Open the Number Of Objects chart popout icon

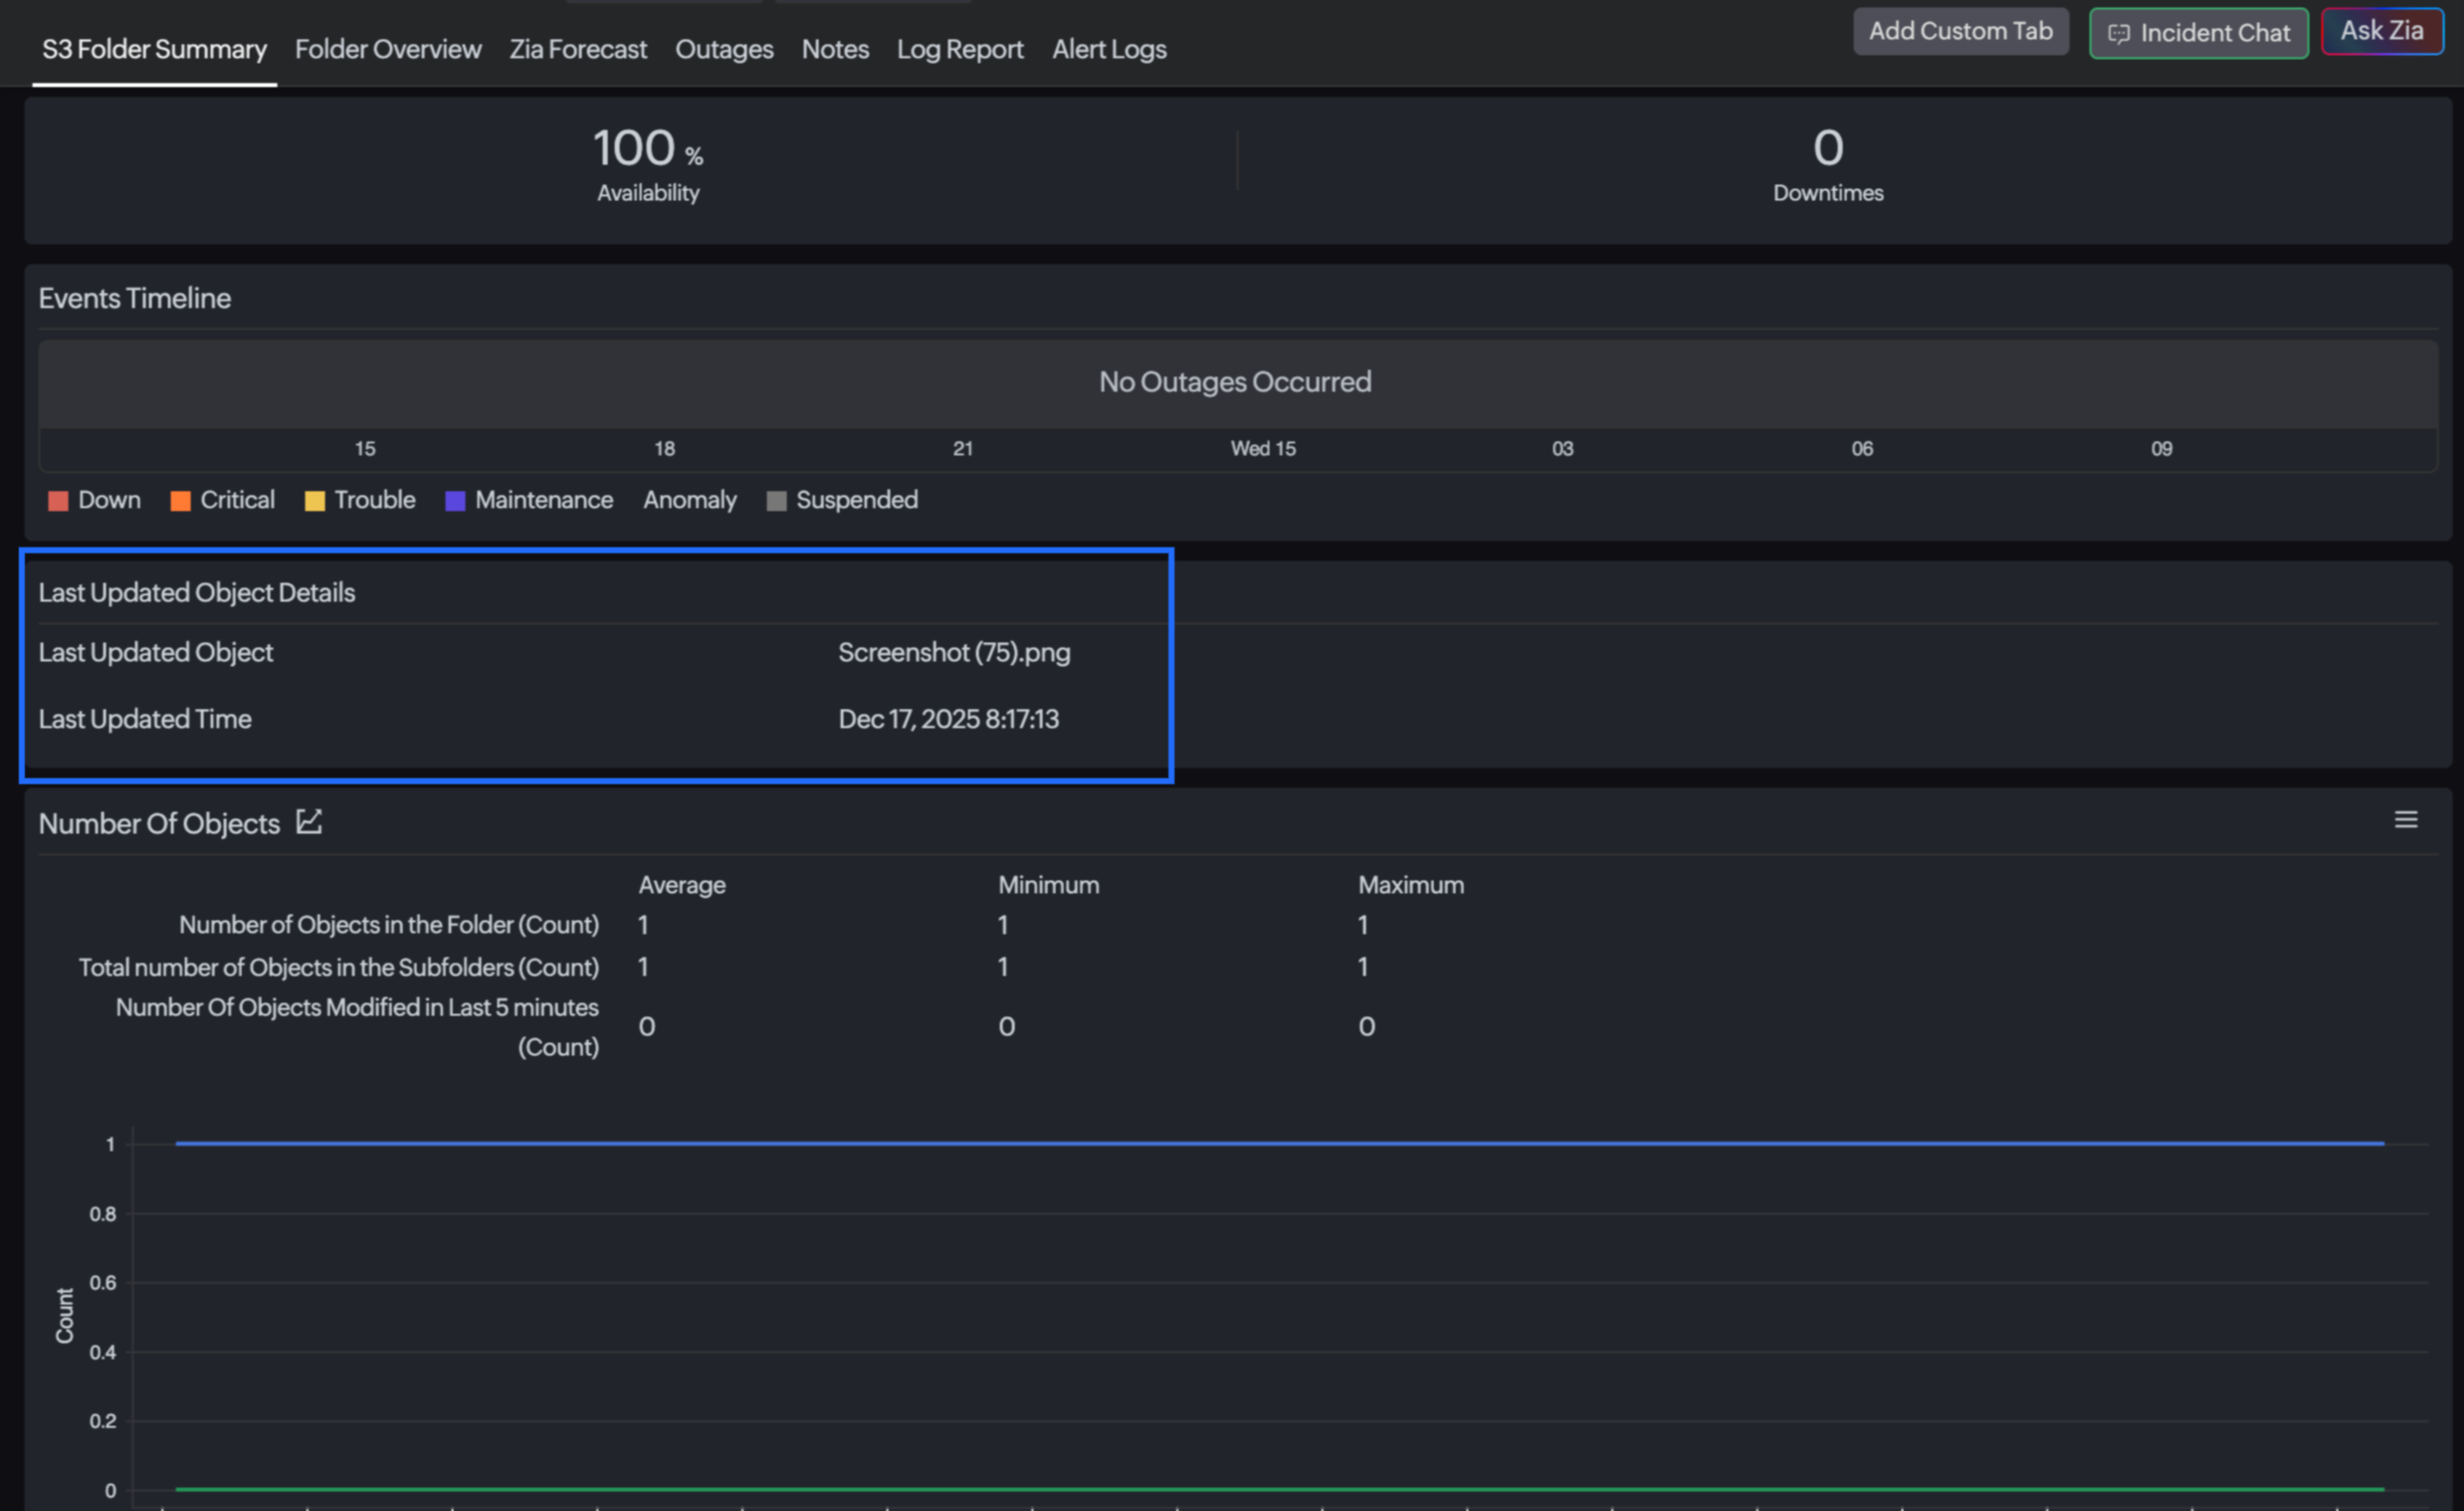click(309, 822)
